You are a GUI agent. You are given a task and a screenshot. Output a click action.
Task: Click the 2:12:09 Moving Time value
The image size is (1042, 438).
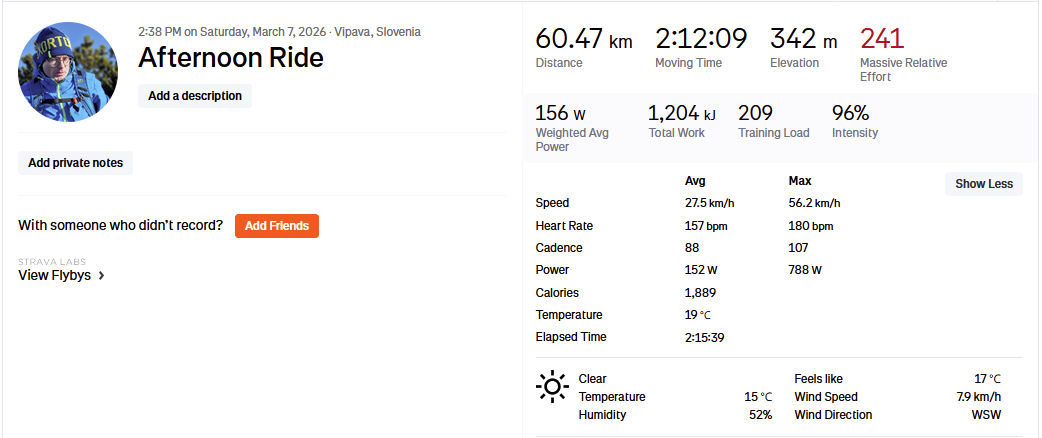click(701, 39)
